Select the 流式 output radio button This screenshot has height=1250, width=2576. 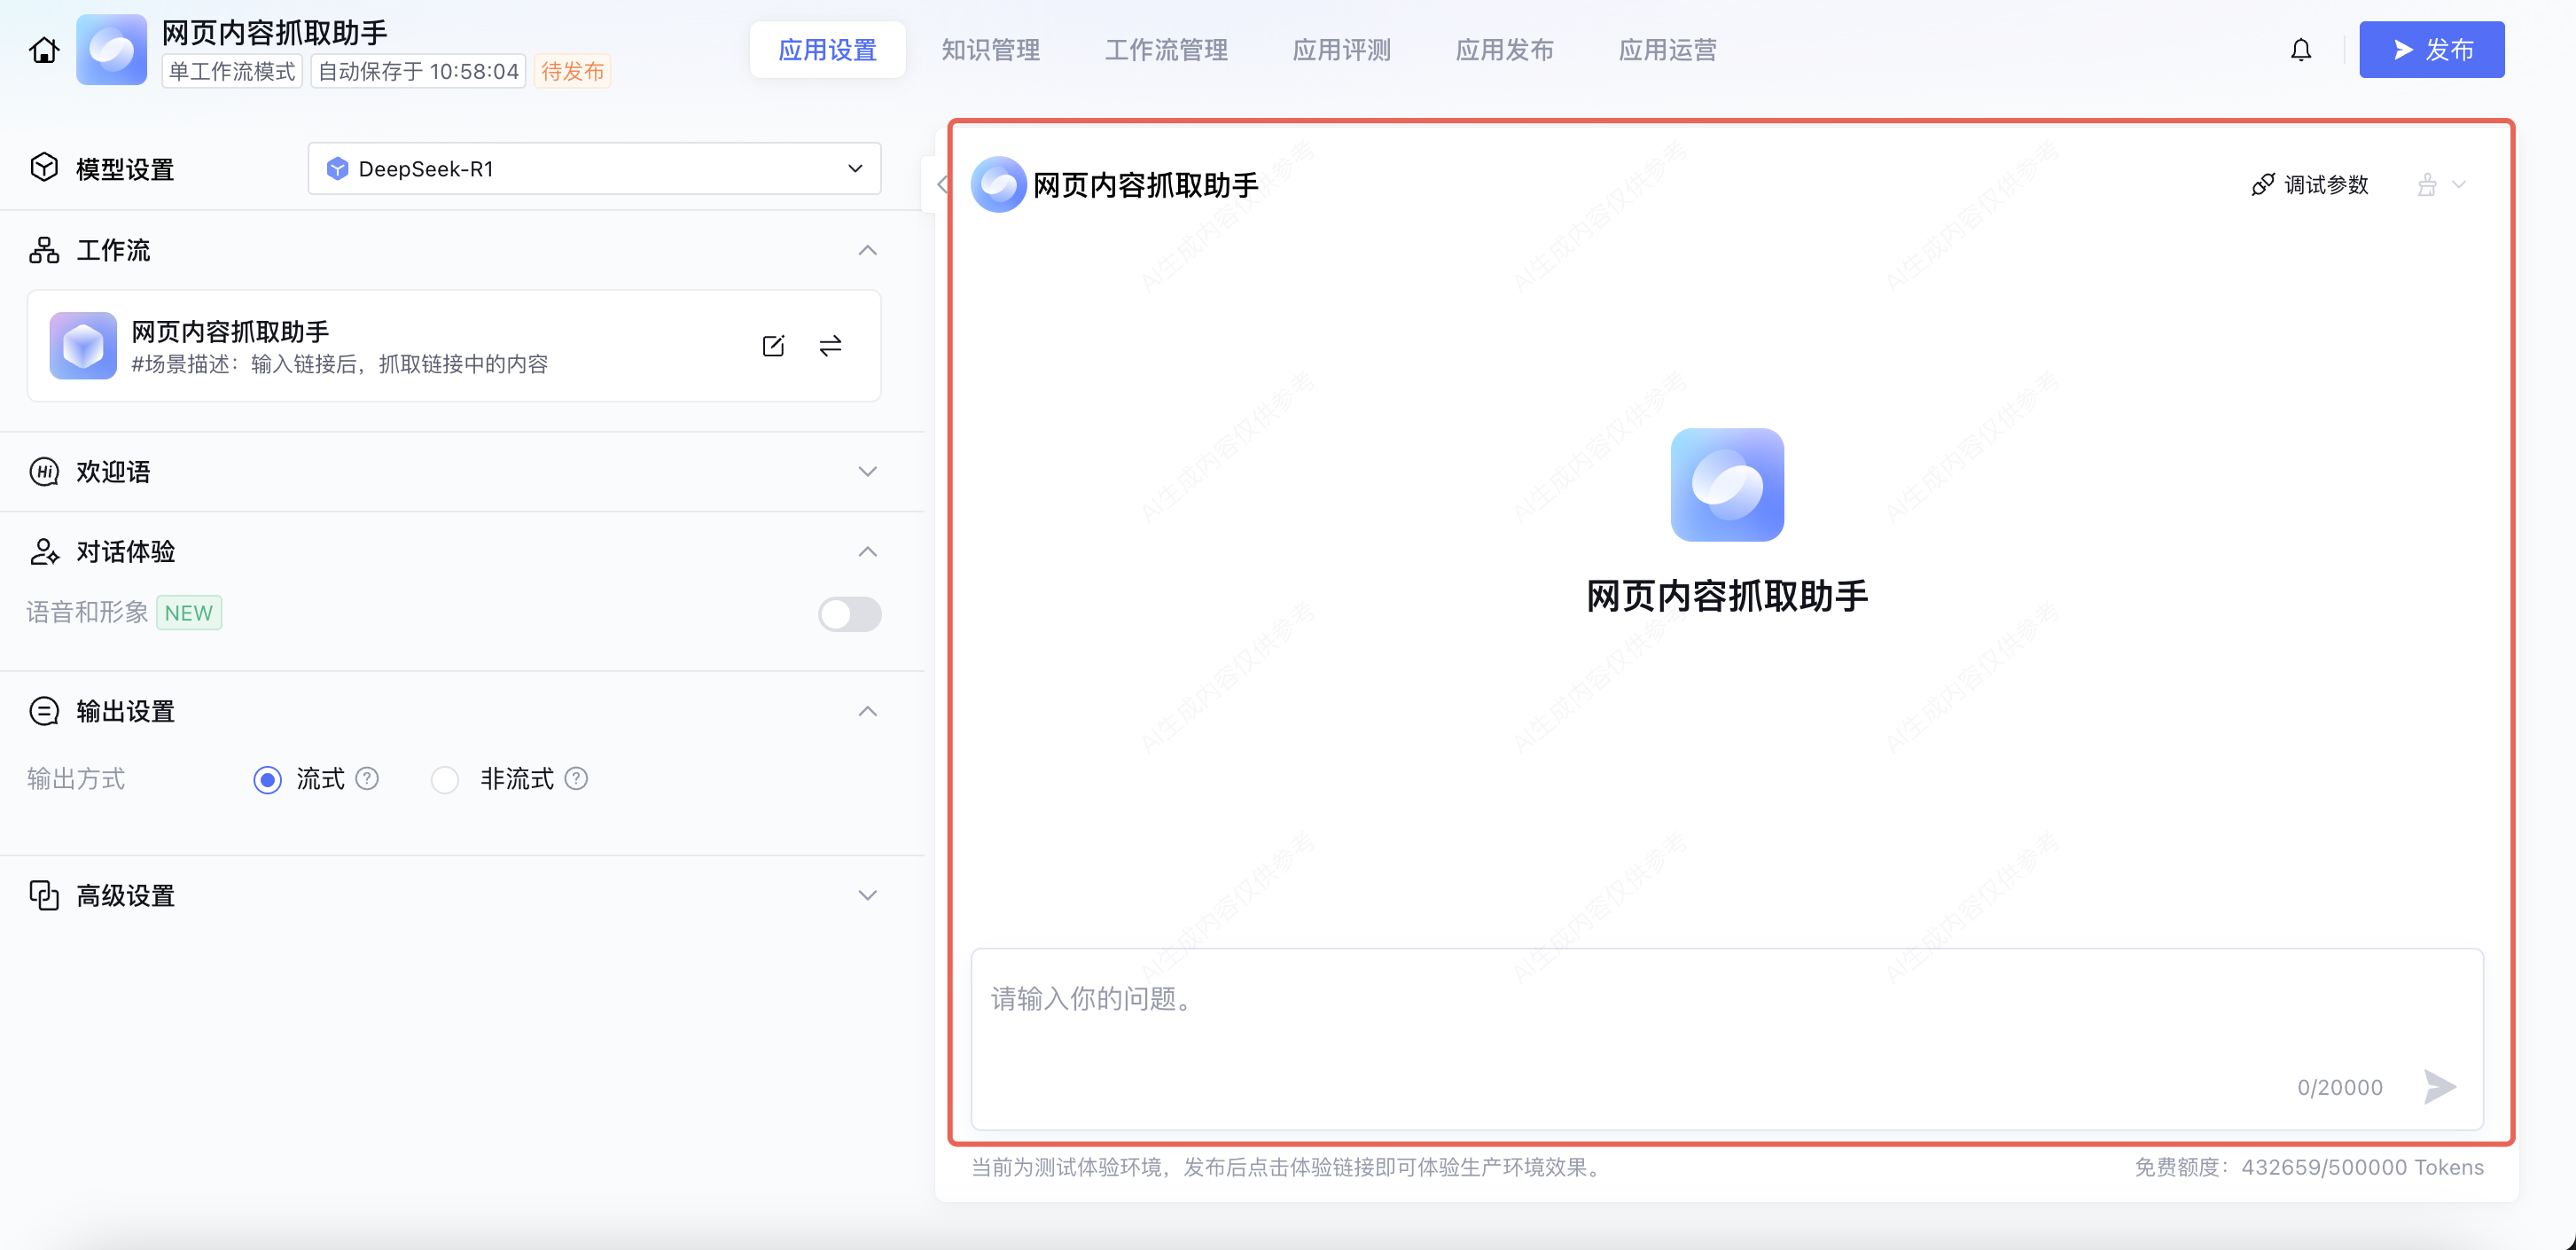click(x=267, y=779)
